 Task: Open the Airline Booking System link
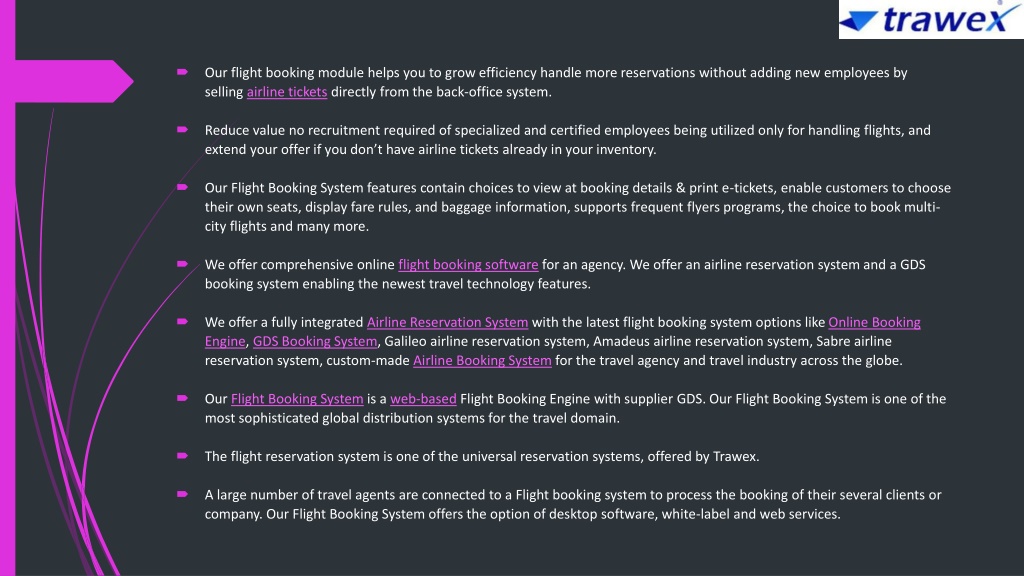tap(482, 360)
